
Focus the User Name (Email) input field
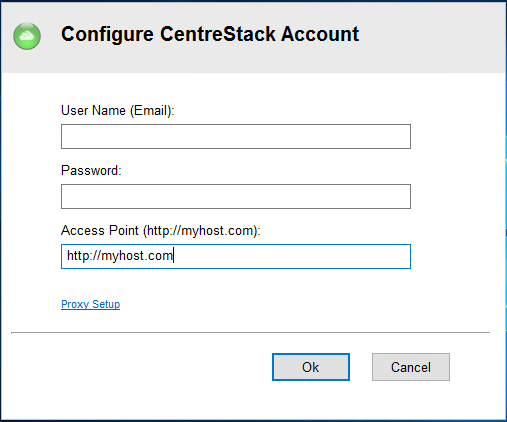coord(236,136)
